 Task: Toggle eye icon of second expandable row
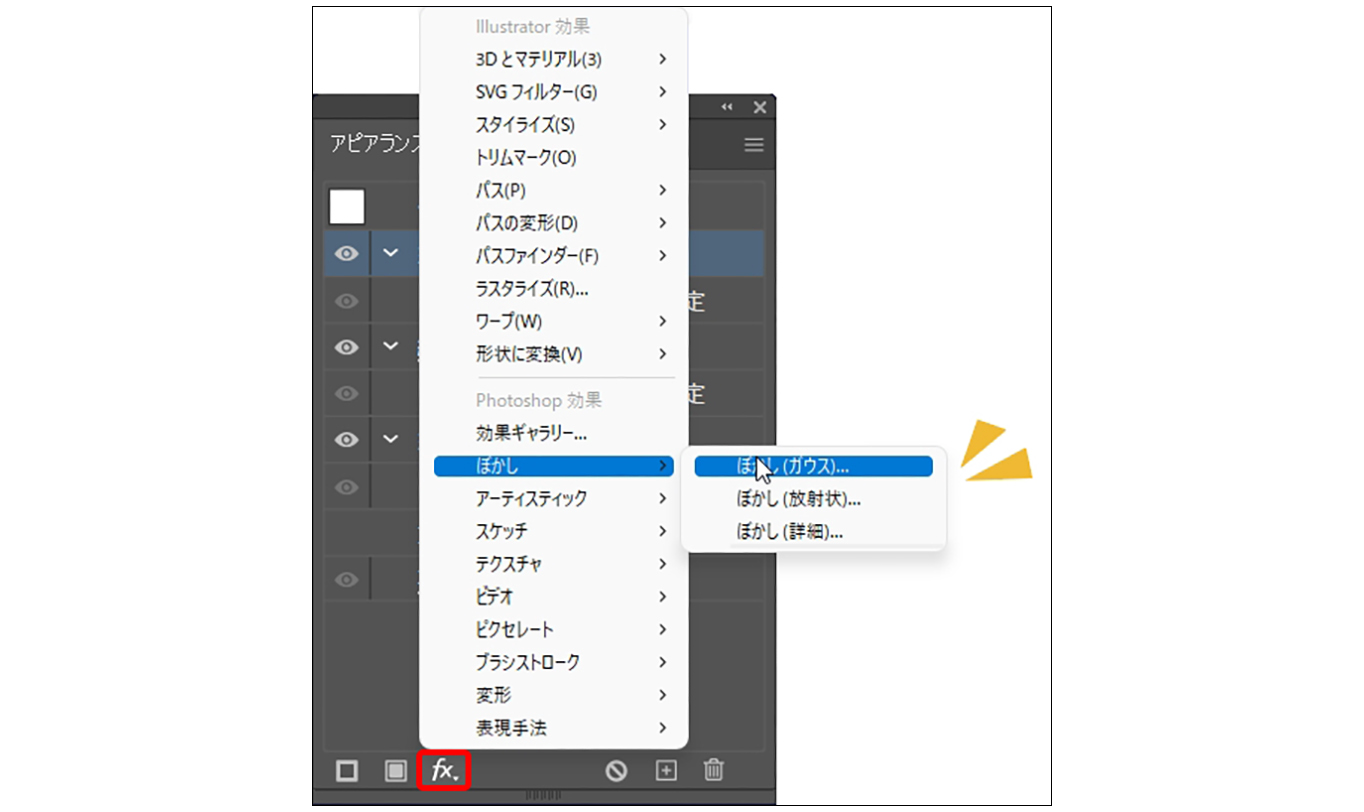point(346,347)
